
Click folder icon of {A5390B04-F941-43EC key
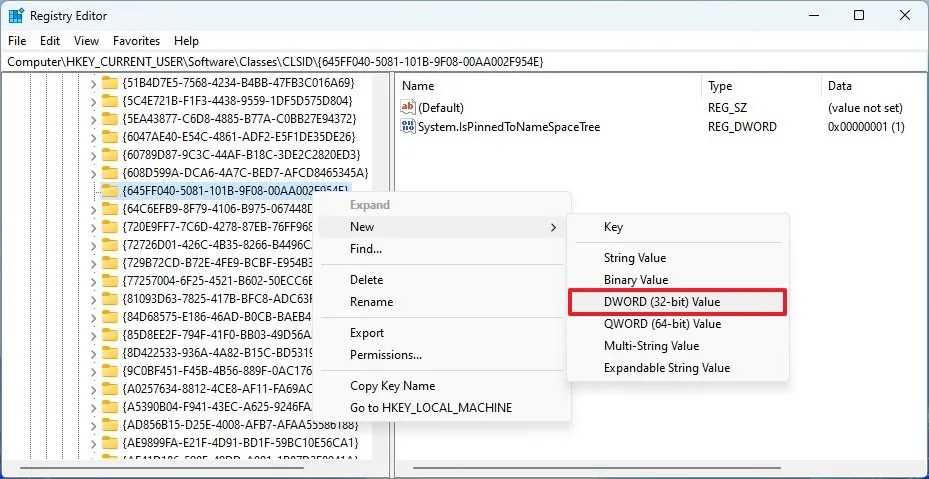(x=110, y=407)
